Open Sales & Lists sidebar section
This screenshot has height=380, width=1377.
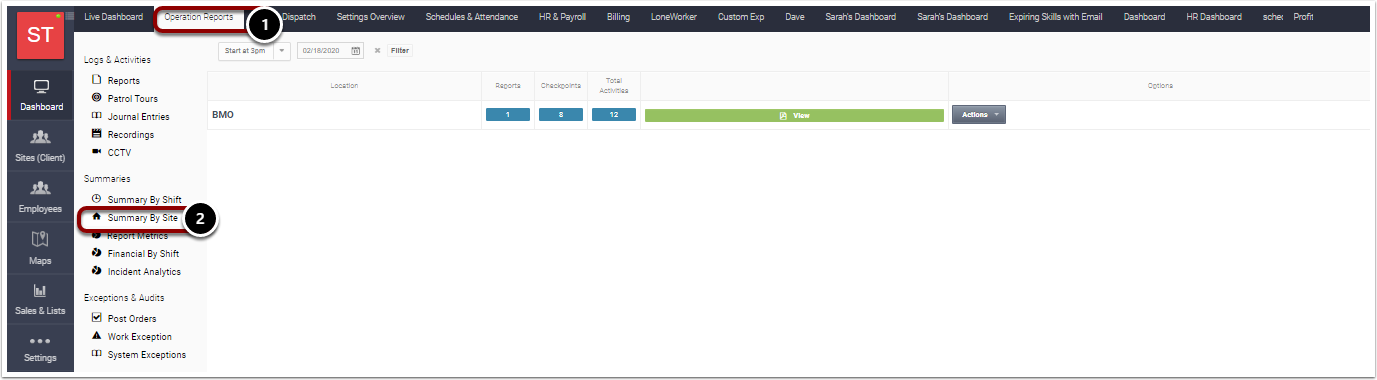point(41,299)
